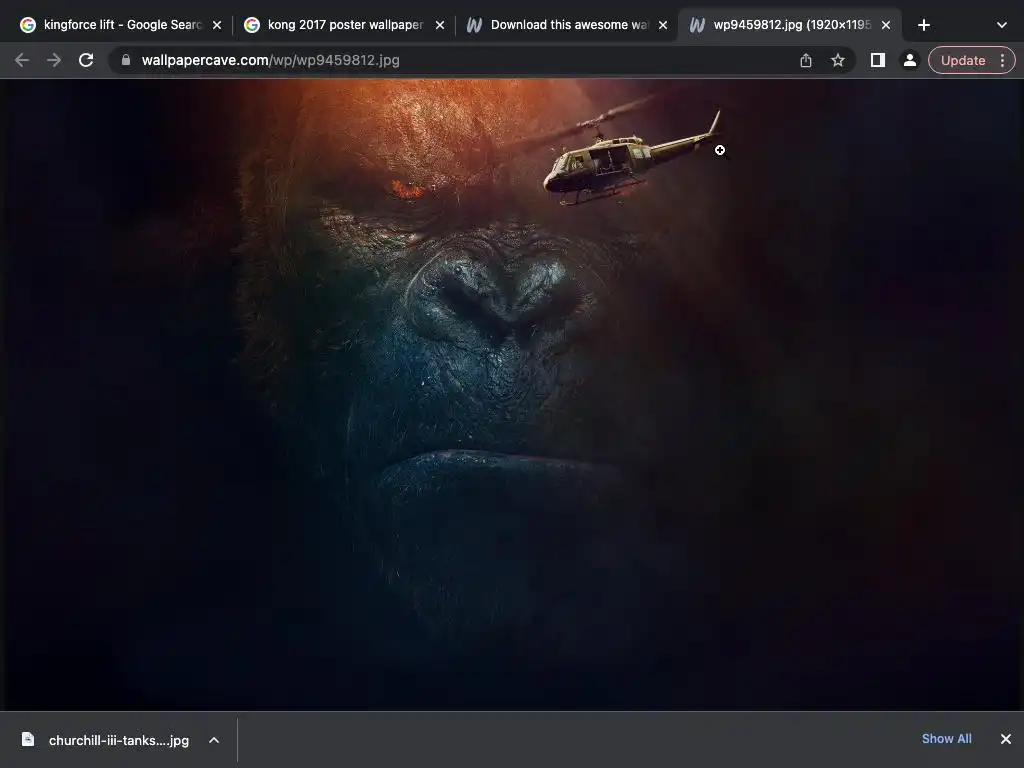Screen dimensions: 1024x768
Task: Click the address bar URL
Action: pyautogui.click(x=270, y=60)
